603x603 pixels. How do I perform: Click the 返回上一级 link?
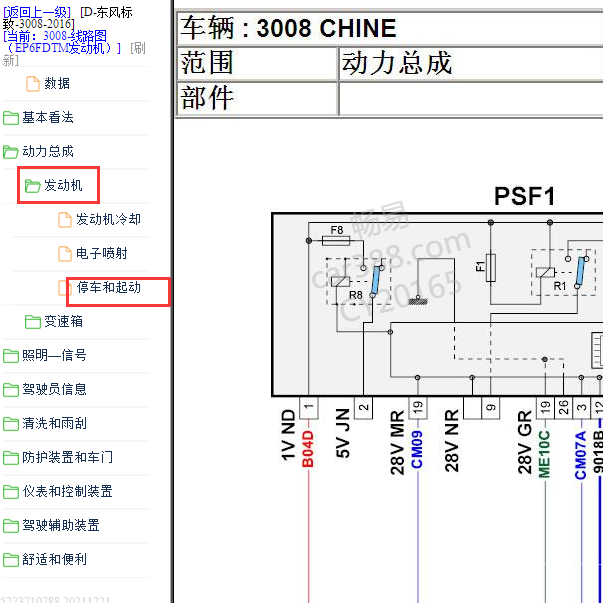coord(37,12)
